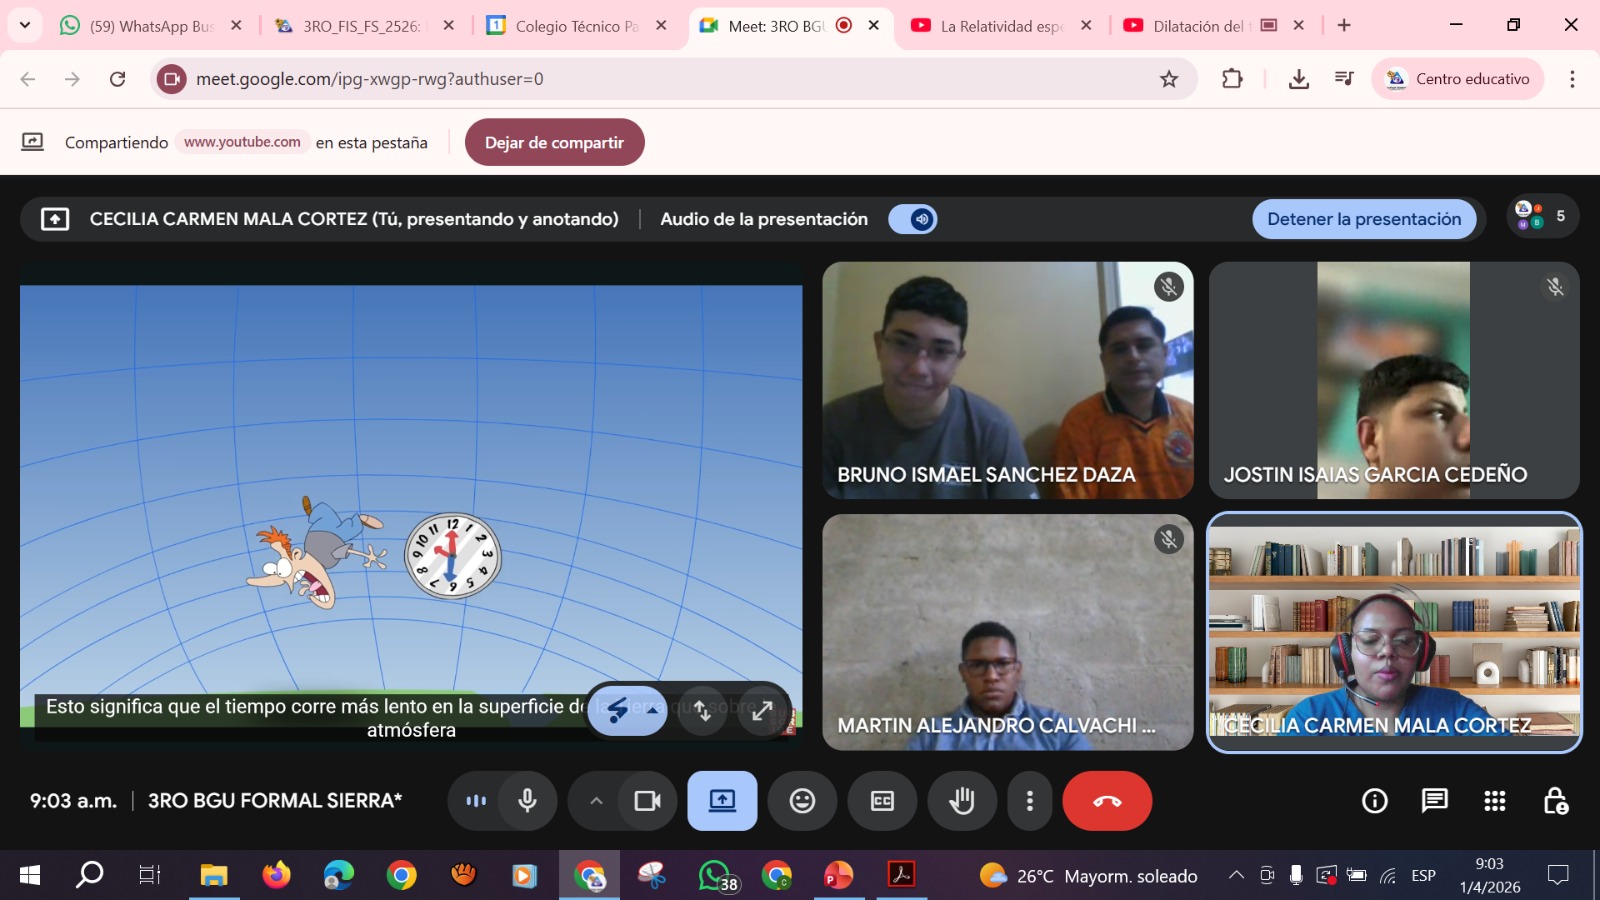Raise hand in the meeting

962,801
